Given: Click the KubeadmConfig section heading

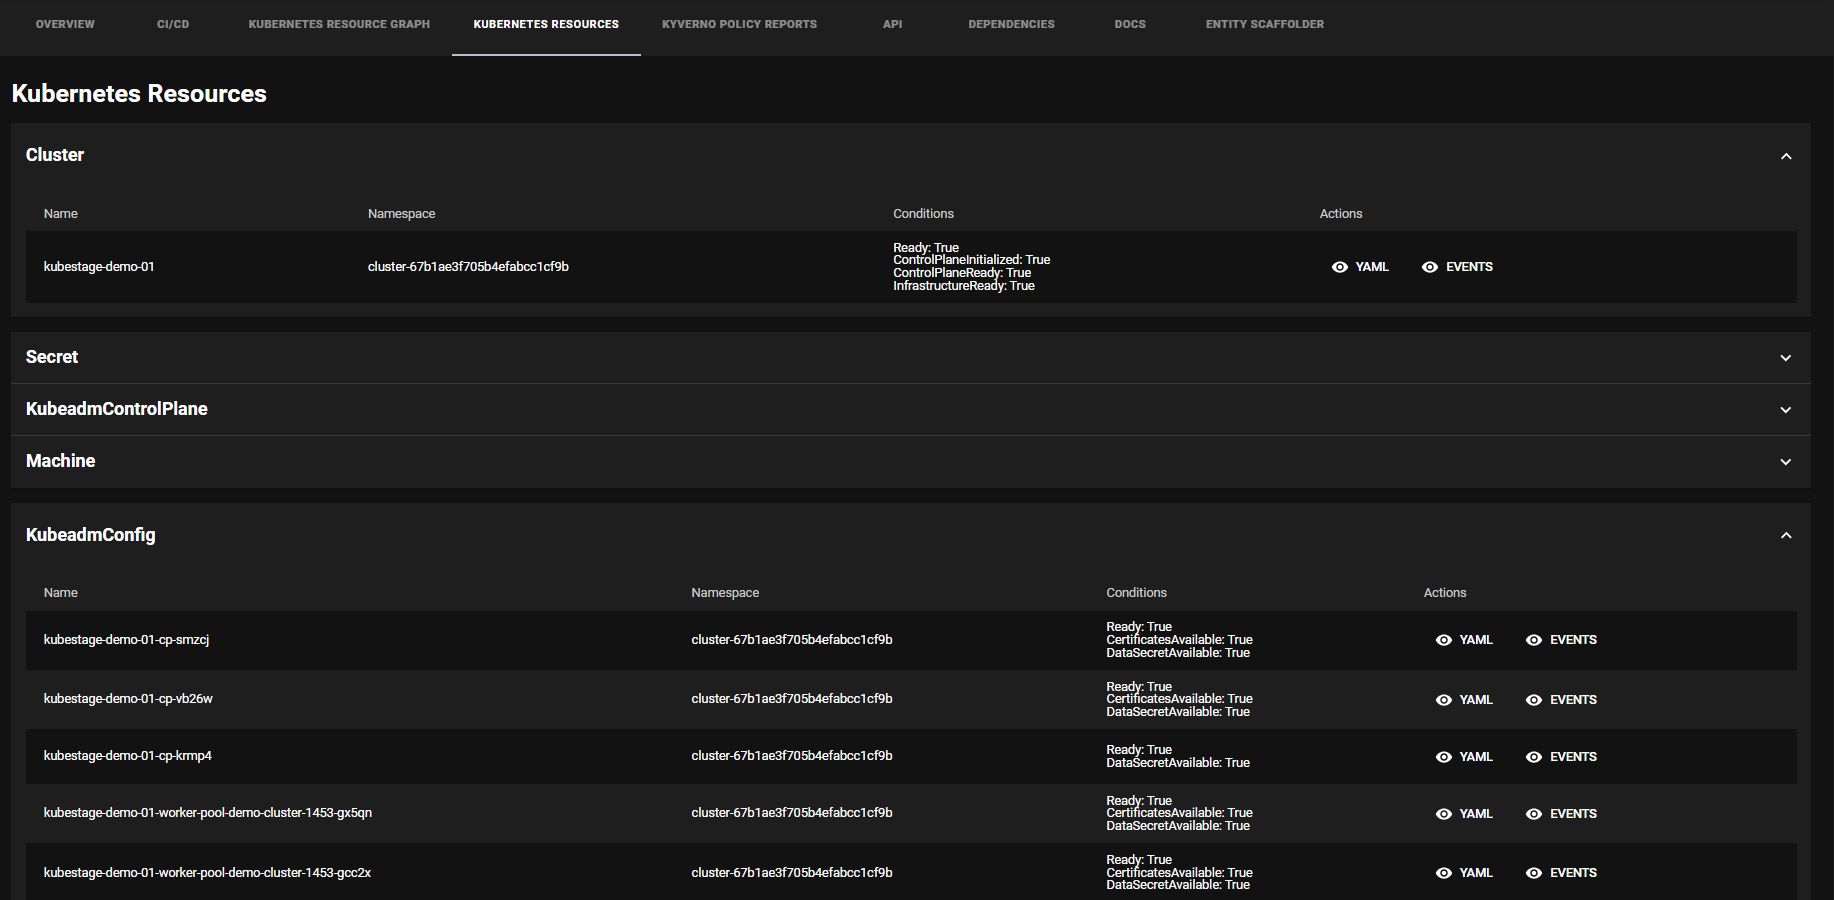Looking at the screenshot, I should coord(91,535).
